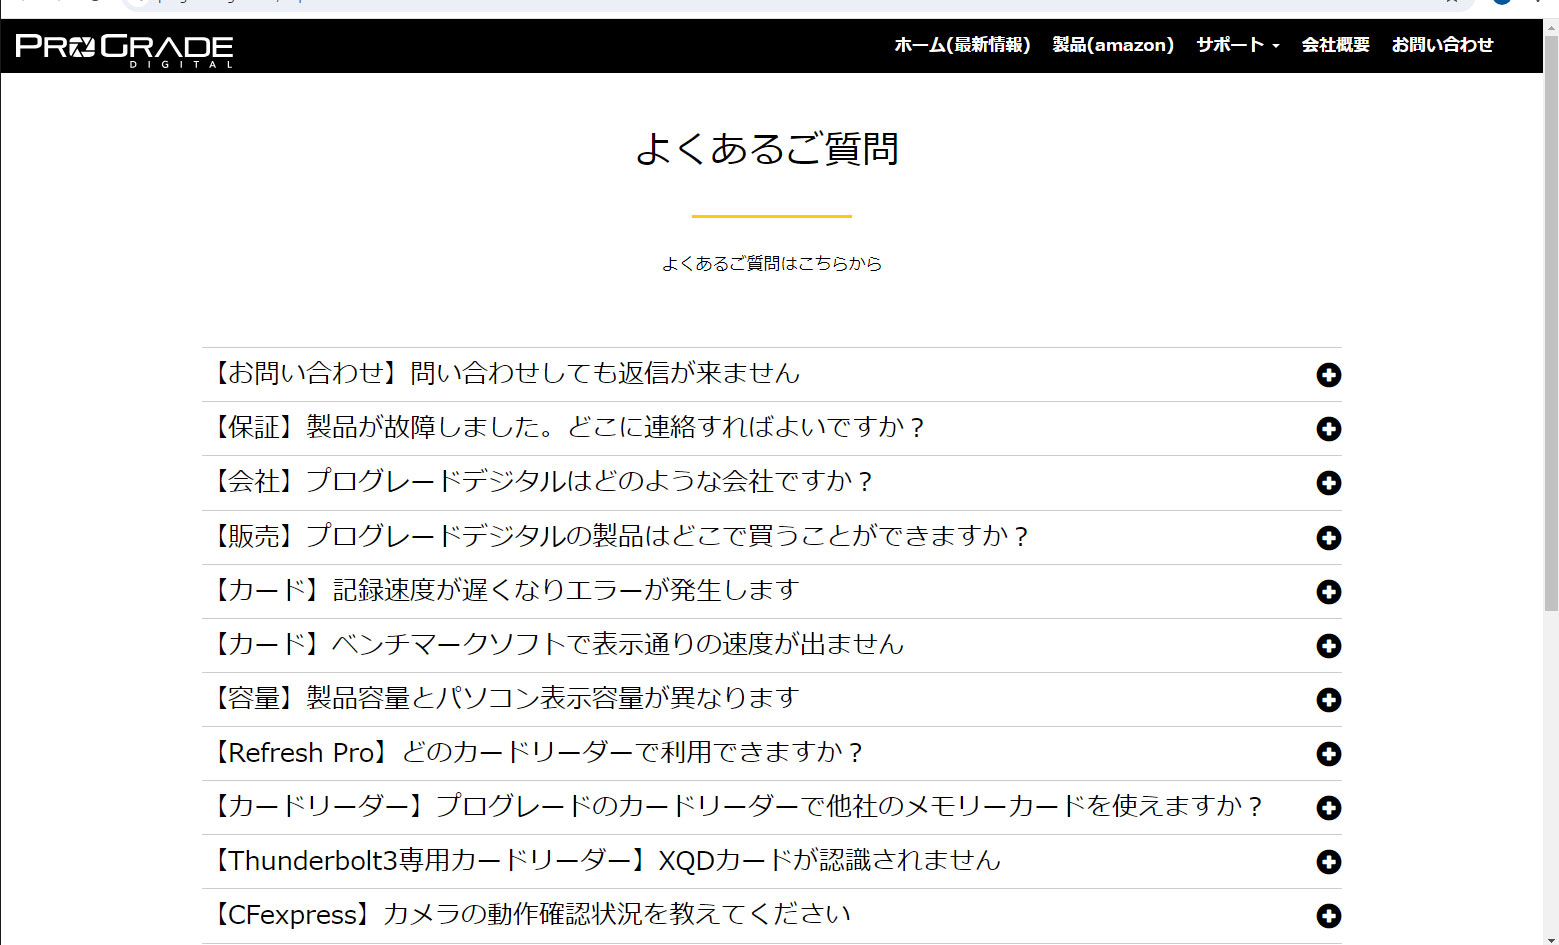Screen dimensions: 1559x945
Task: Expand the 【容量】製品容量 FAQ entry
Action: [1328, 700]
